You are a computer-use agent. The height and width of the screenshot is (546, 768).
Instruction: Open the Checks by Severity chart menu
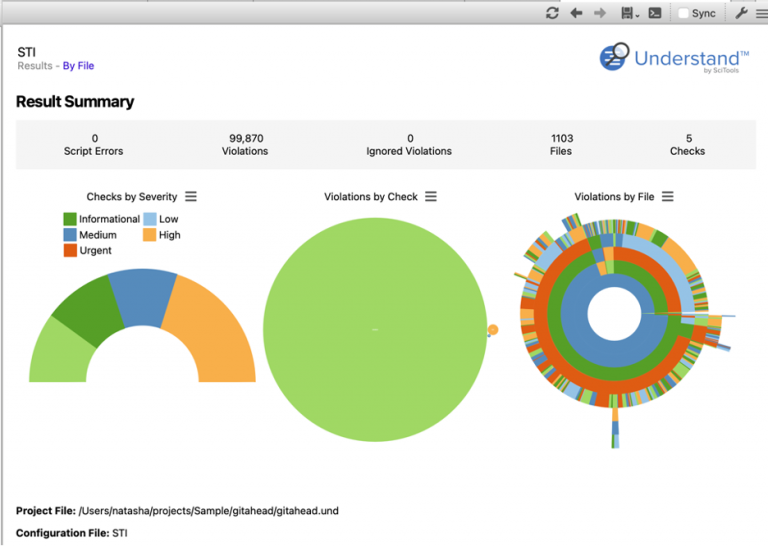(x=191, y=197)
